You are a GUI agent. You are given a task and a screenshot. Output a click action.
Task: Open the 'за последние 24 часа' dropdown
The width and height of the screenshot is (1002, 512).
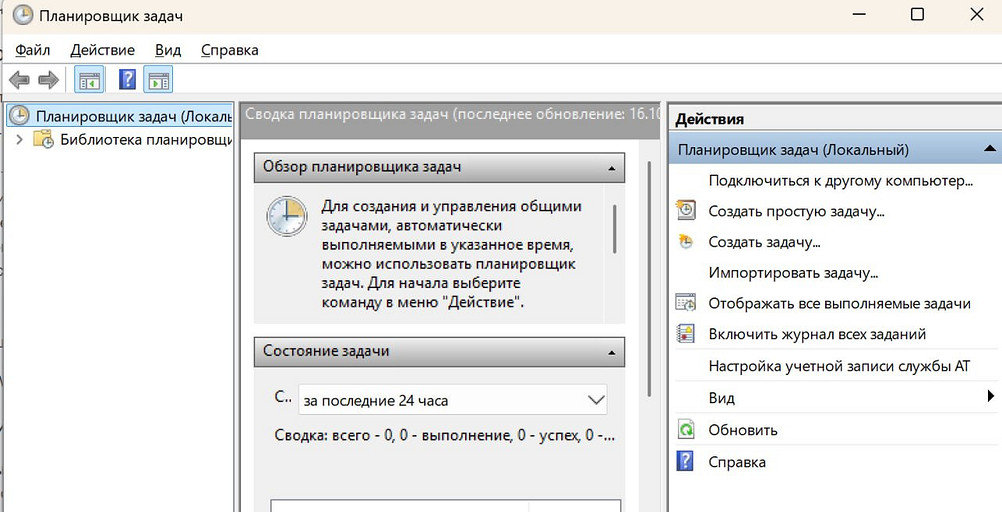tap(452, 400)
